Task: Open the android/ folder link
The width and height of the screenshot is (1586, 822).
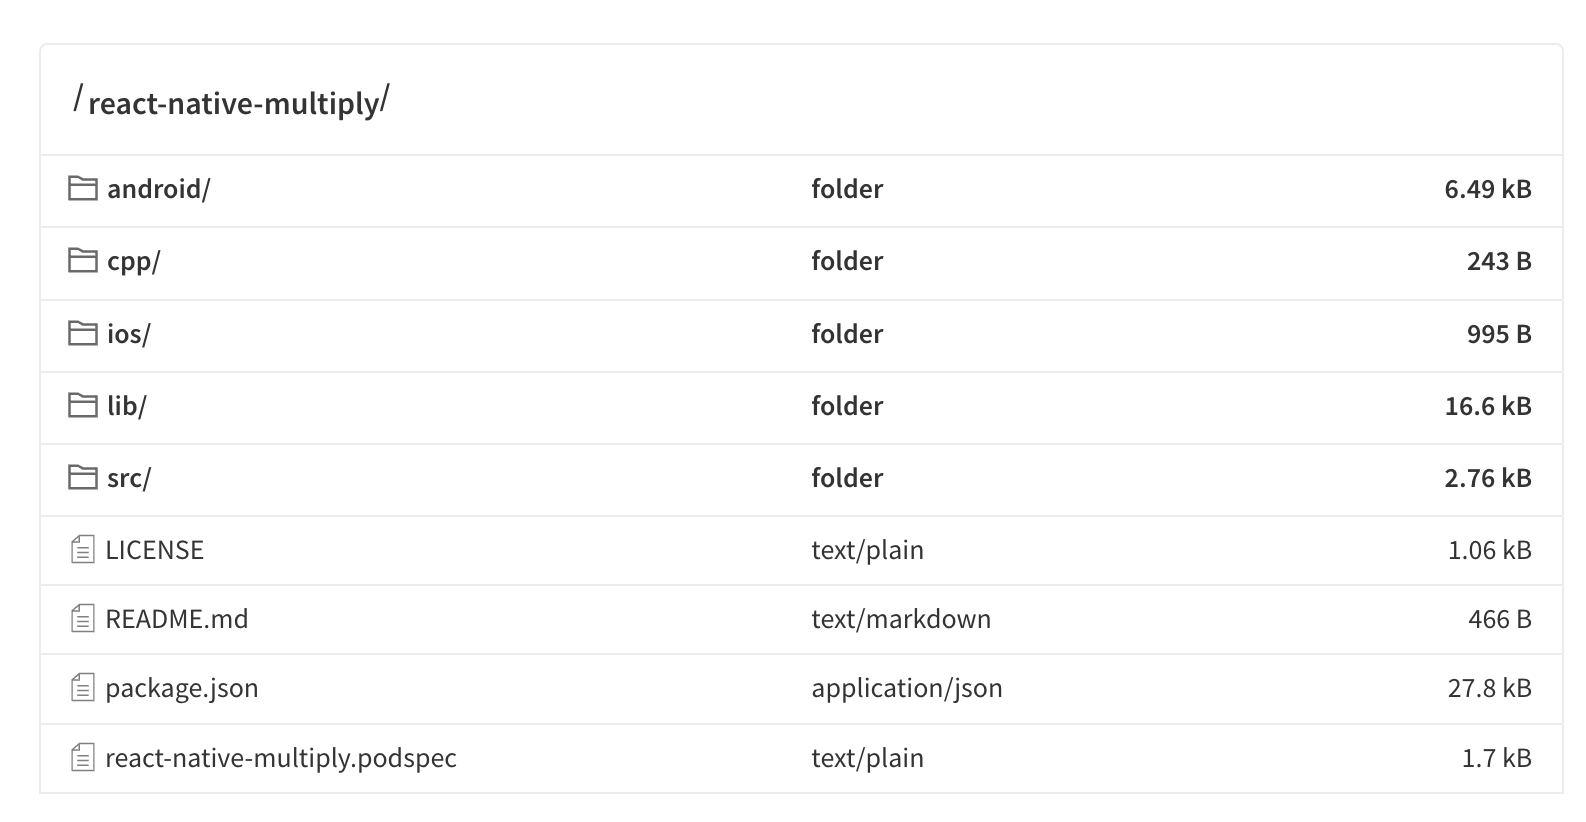Action: pos(158,189)
